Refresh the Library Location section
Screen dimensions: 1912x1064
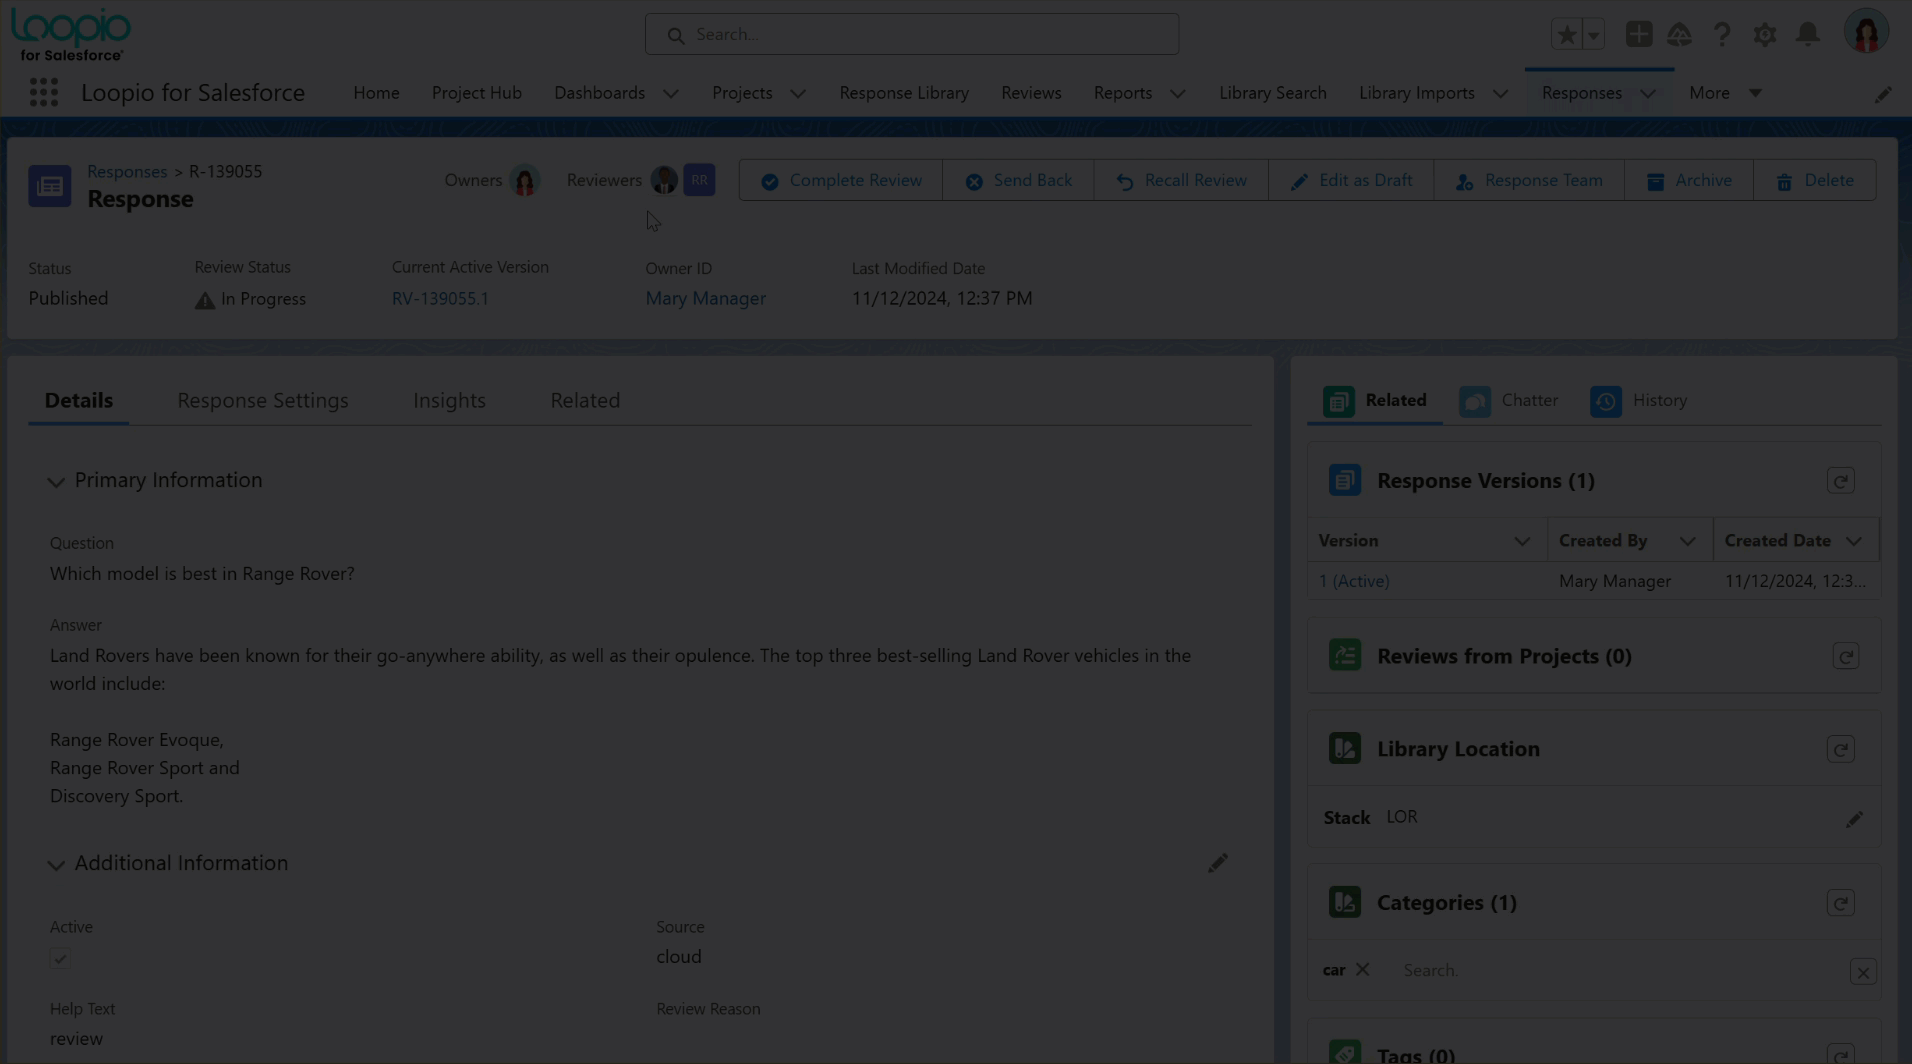tap(1840, 750)
